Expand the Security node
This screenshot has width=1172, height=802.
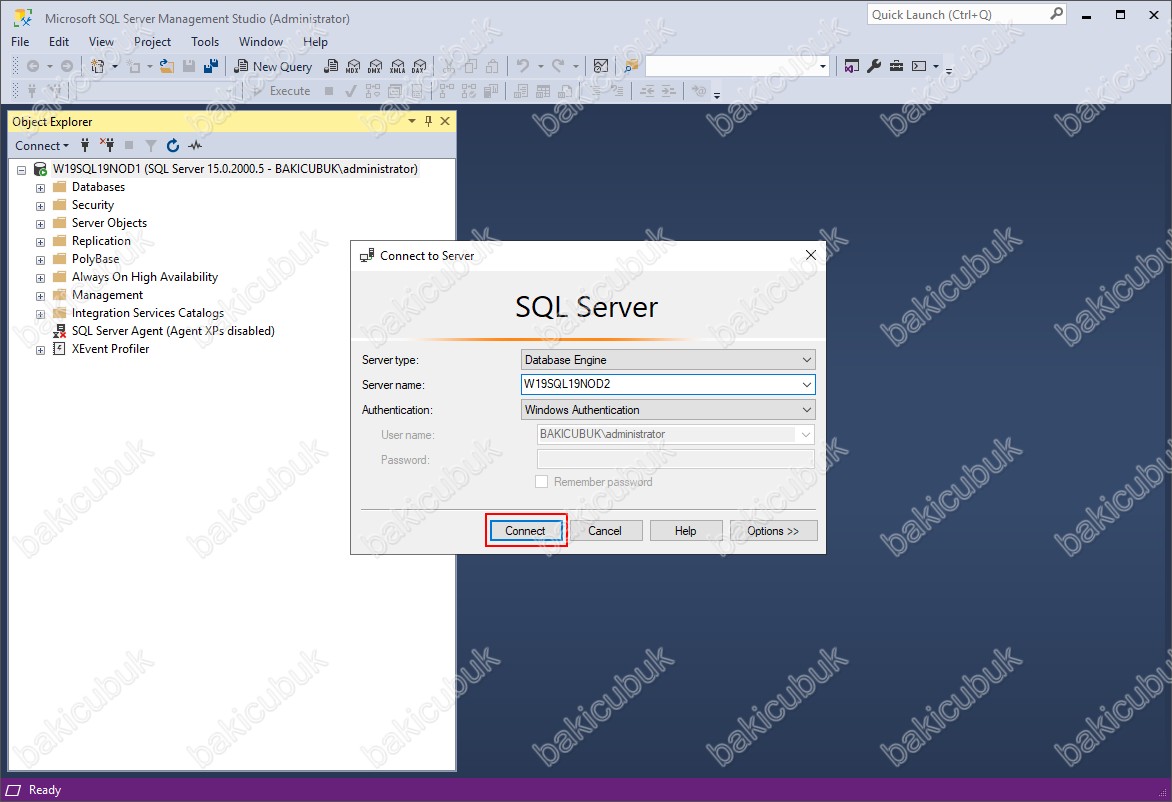(x=40, y=206)
